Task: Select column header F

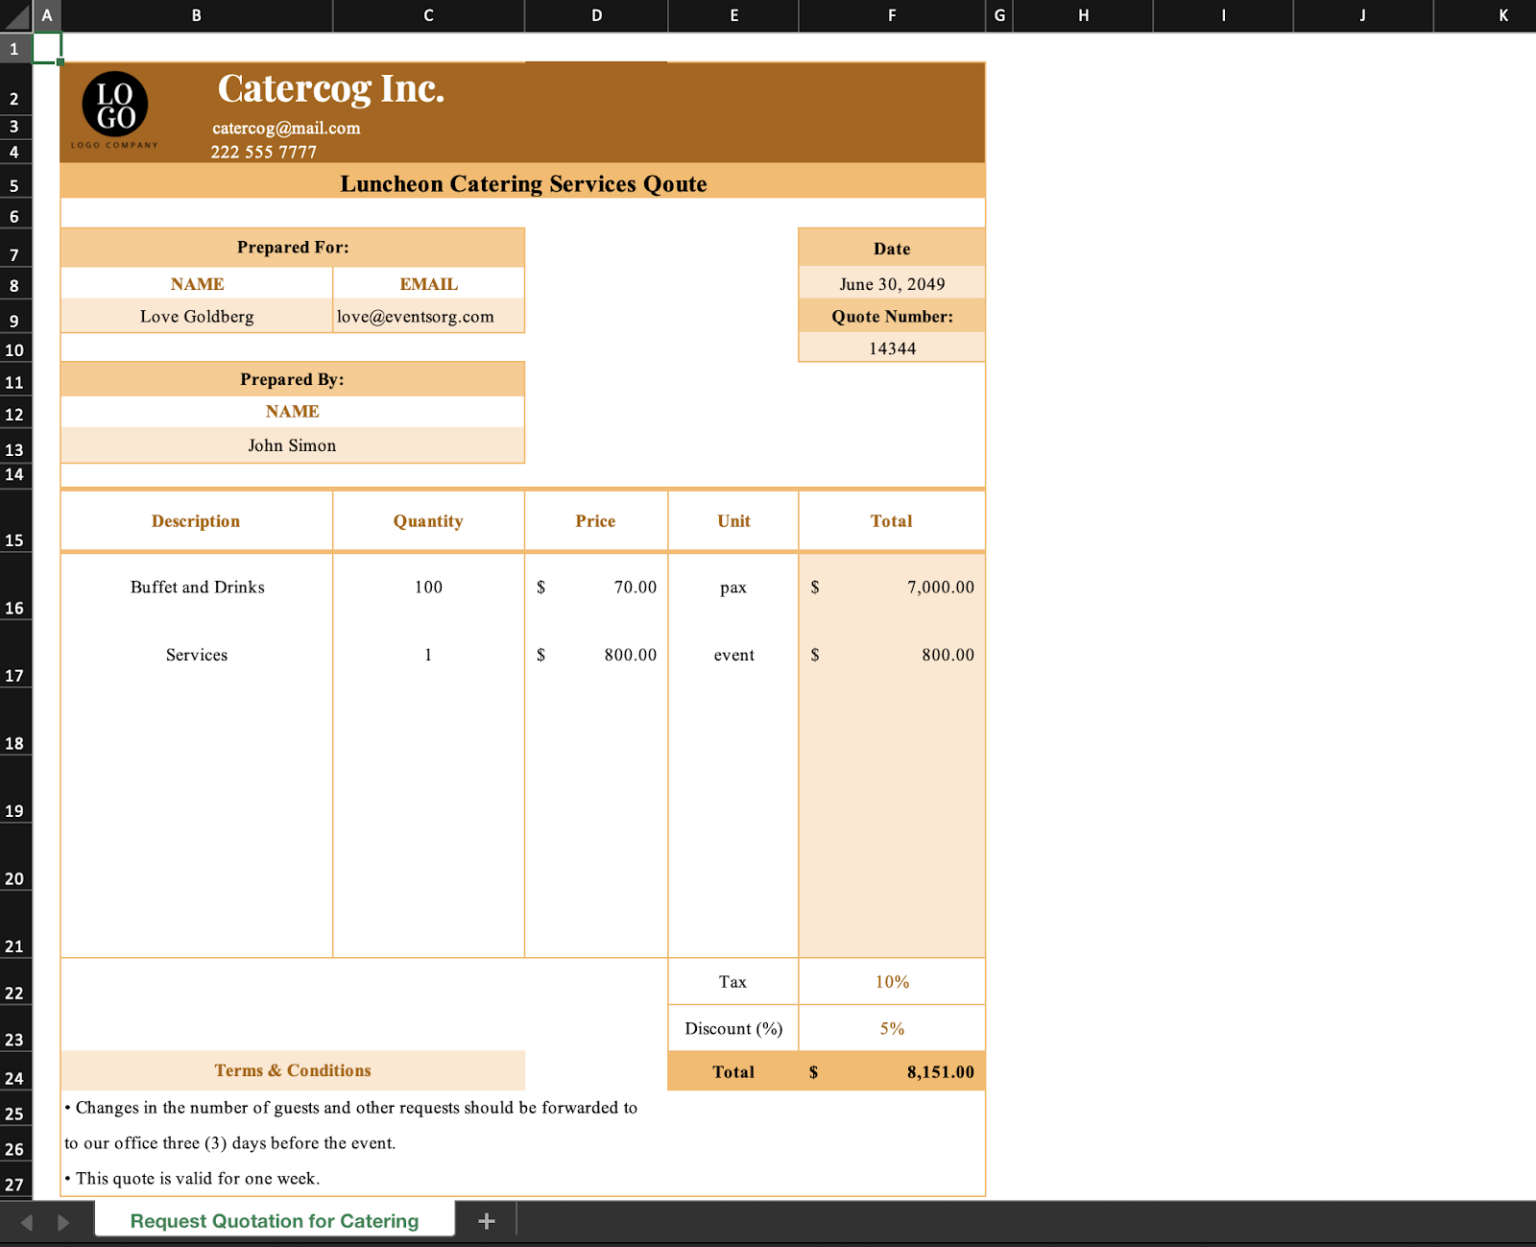Action: tap(891, 16)
